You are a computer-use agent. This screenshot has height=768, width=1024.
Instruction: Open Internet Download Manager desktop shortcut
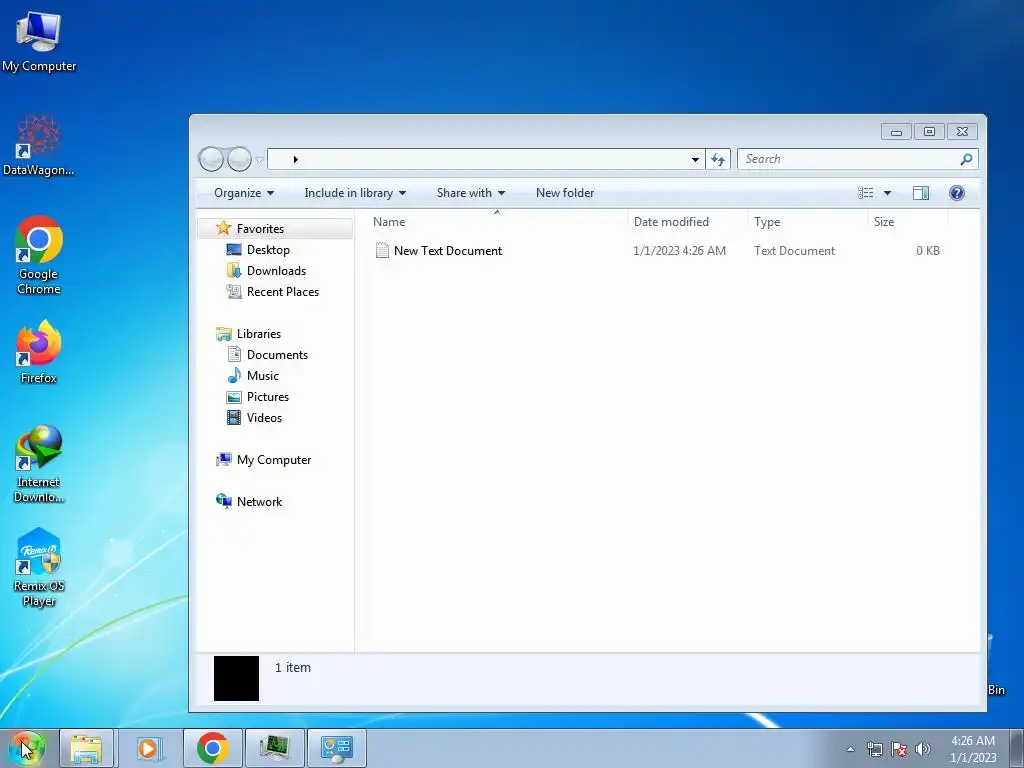(x=39, y=464)
